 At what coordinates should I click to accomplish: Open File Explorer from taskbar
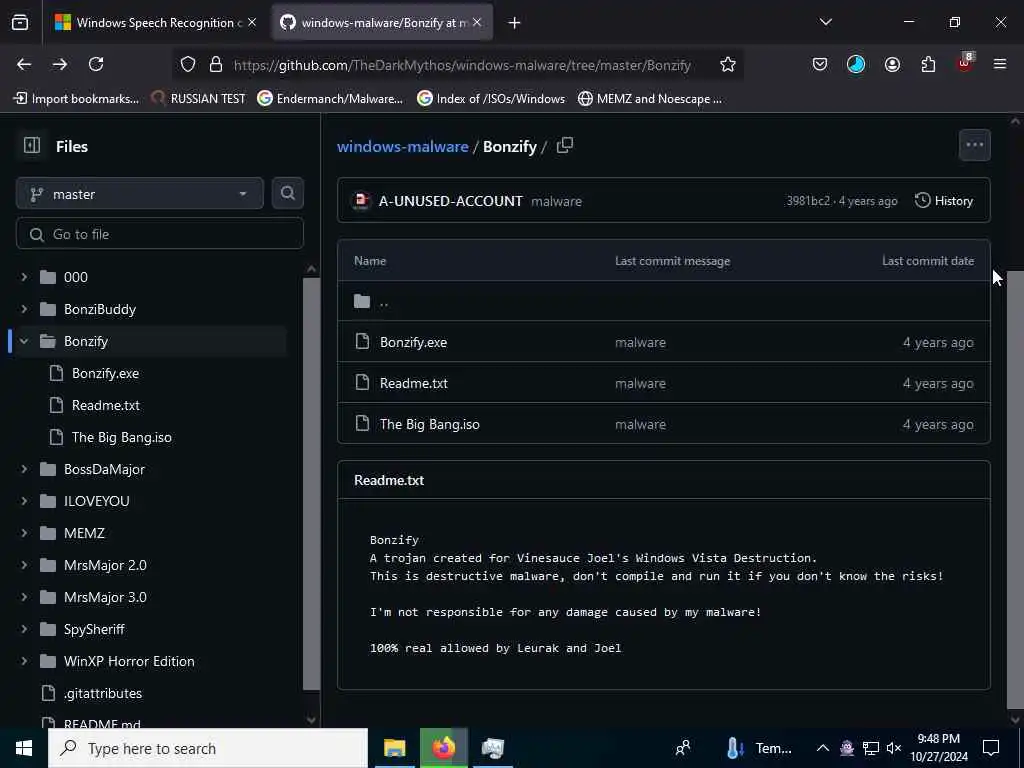tap(394, 748)
